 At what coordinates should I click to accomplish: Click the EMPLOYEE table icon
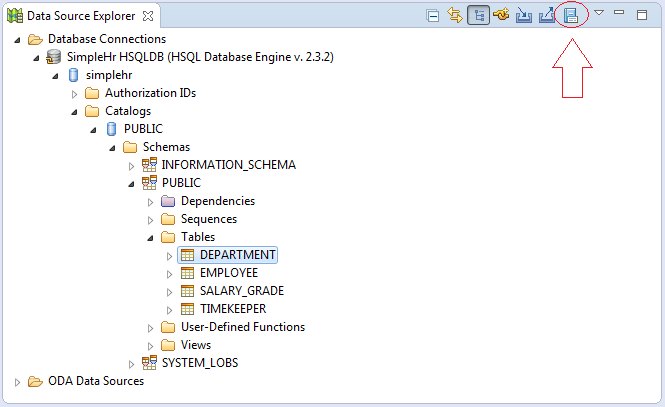coord(187,273)
